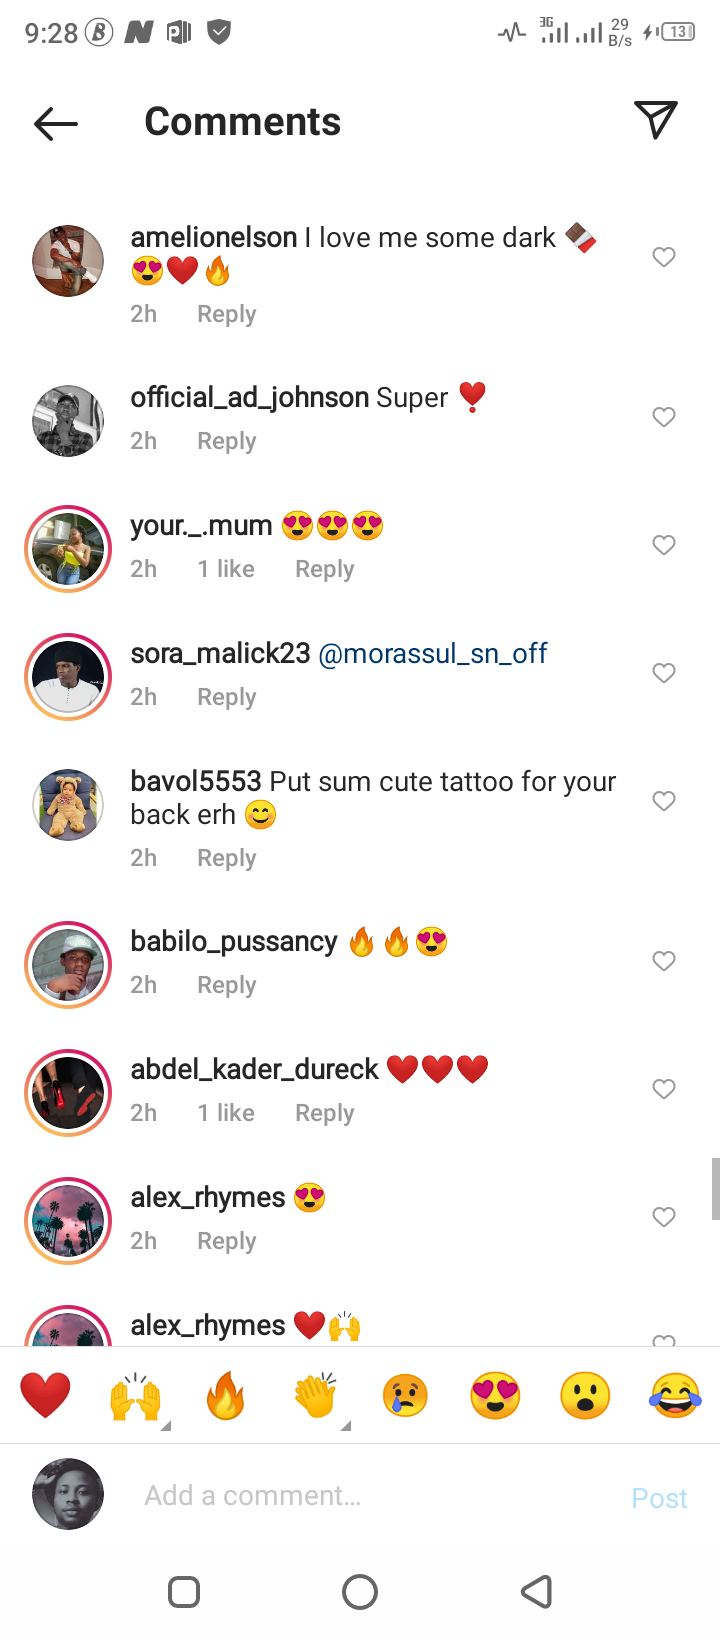Expand clapping hands emoji skin tone options
This screenshot has height=1640, width=720.
click(x=346, y=1425)
